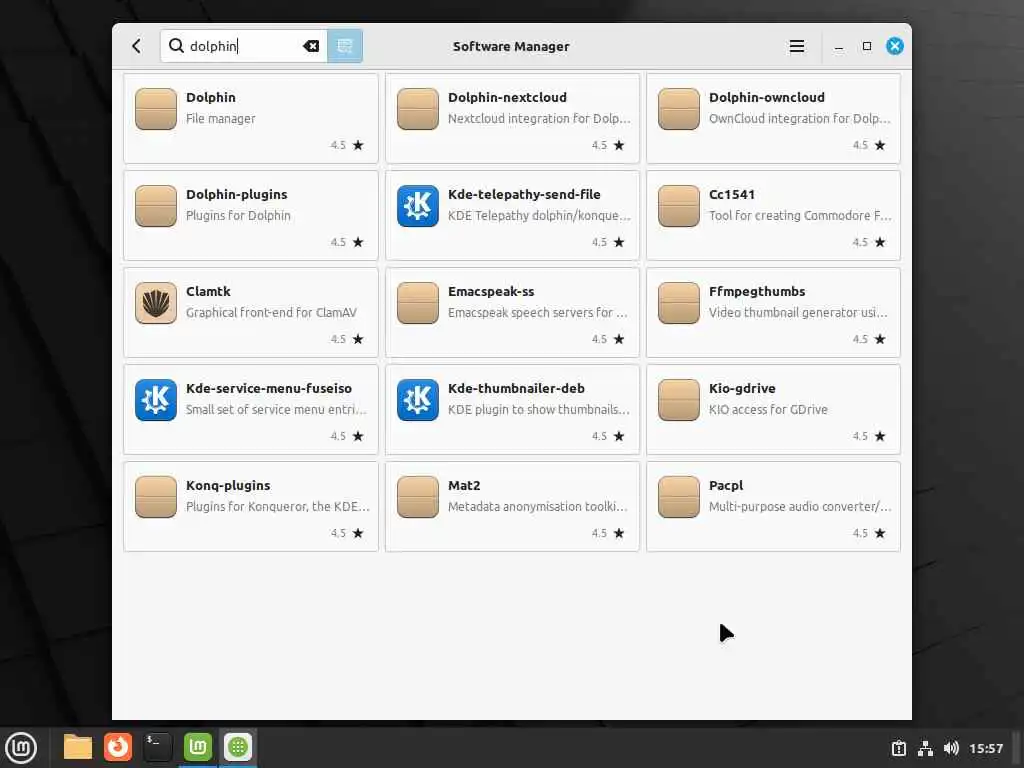Select 'Multi-purpose audio converter/...' description
The width and height of the screenshot is (1024, 768).
[800, 506]
